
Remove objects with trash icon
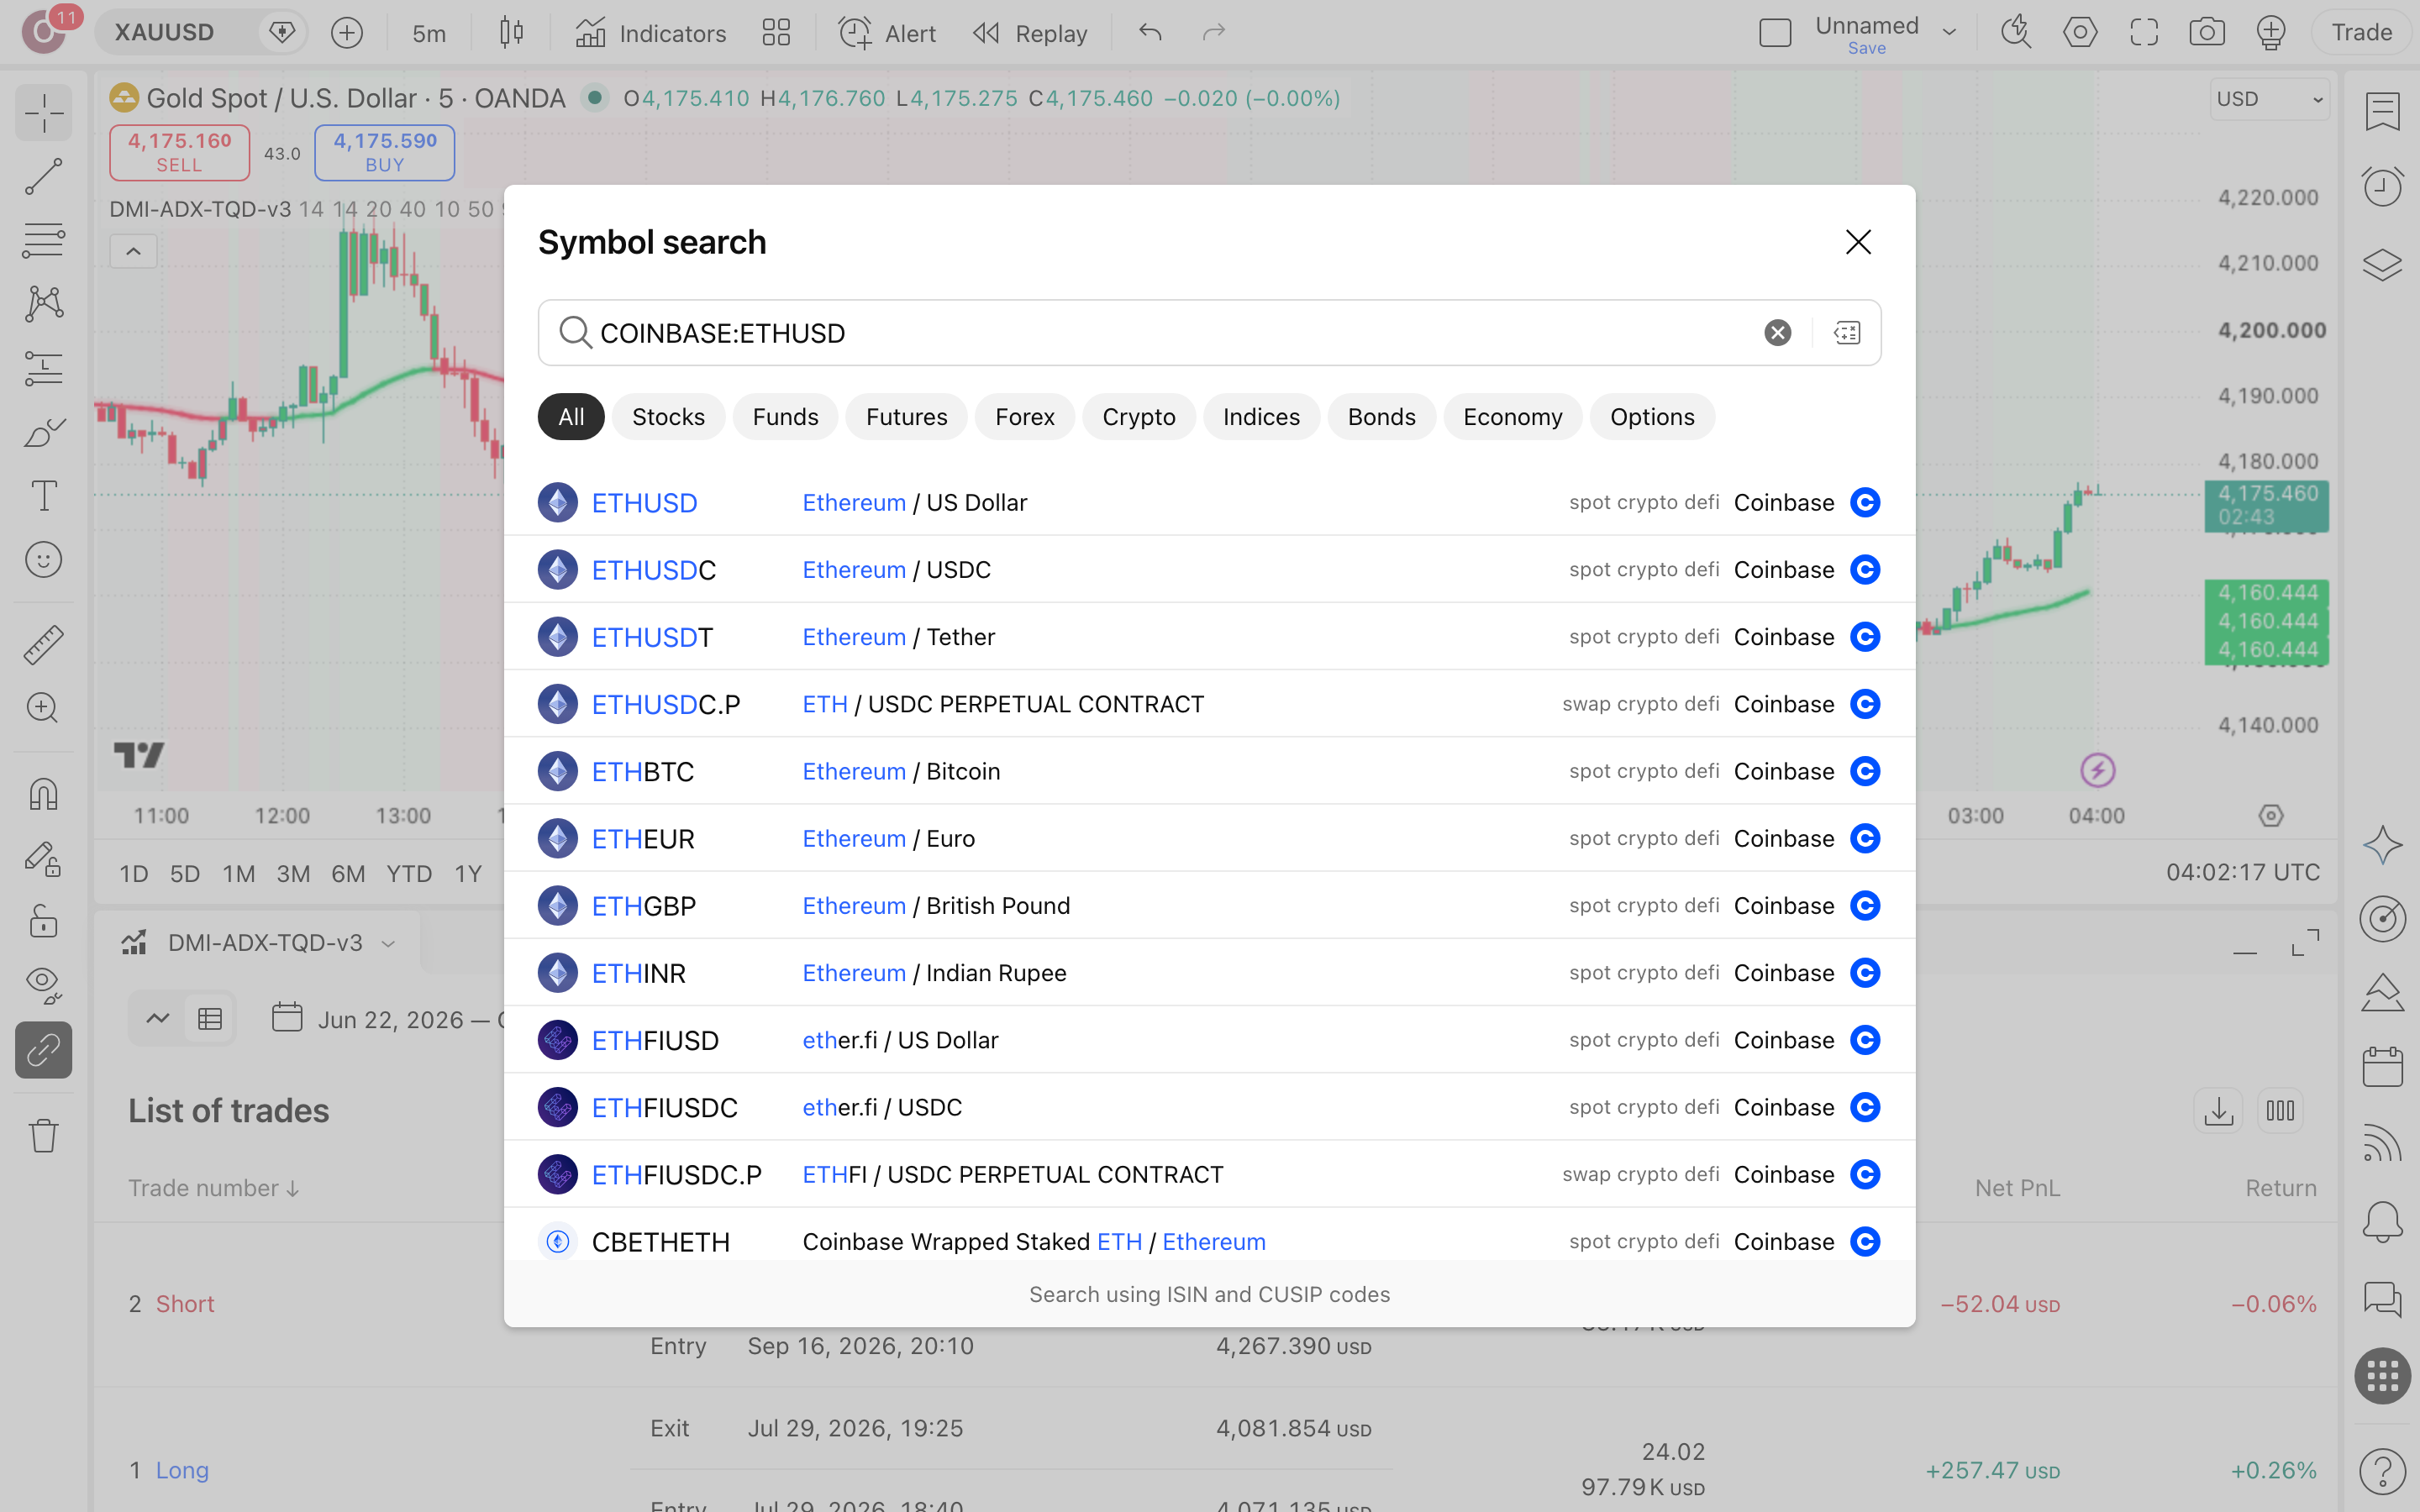tap(43, 1135)
